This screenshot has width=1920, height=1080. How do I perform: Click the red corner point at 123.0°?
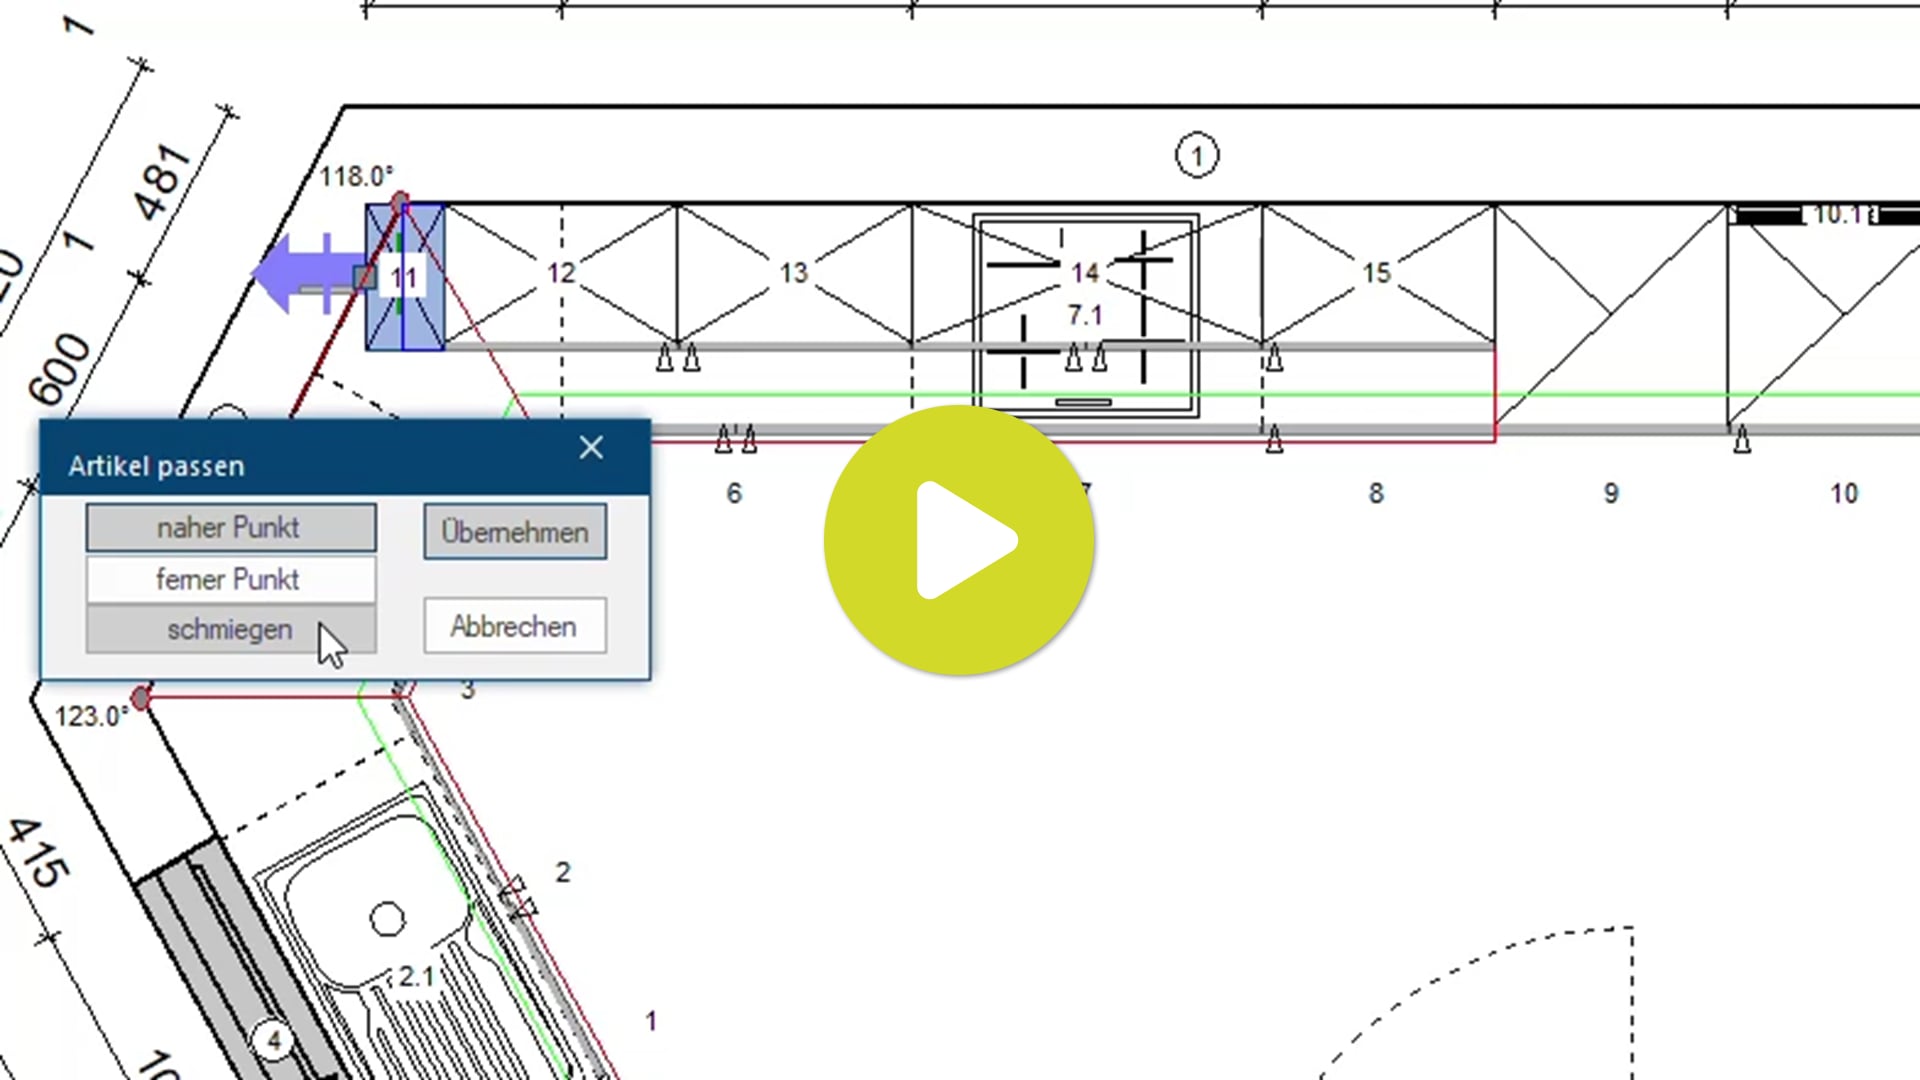pyautogui.click(x=141, y=698)
